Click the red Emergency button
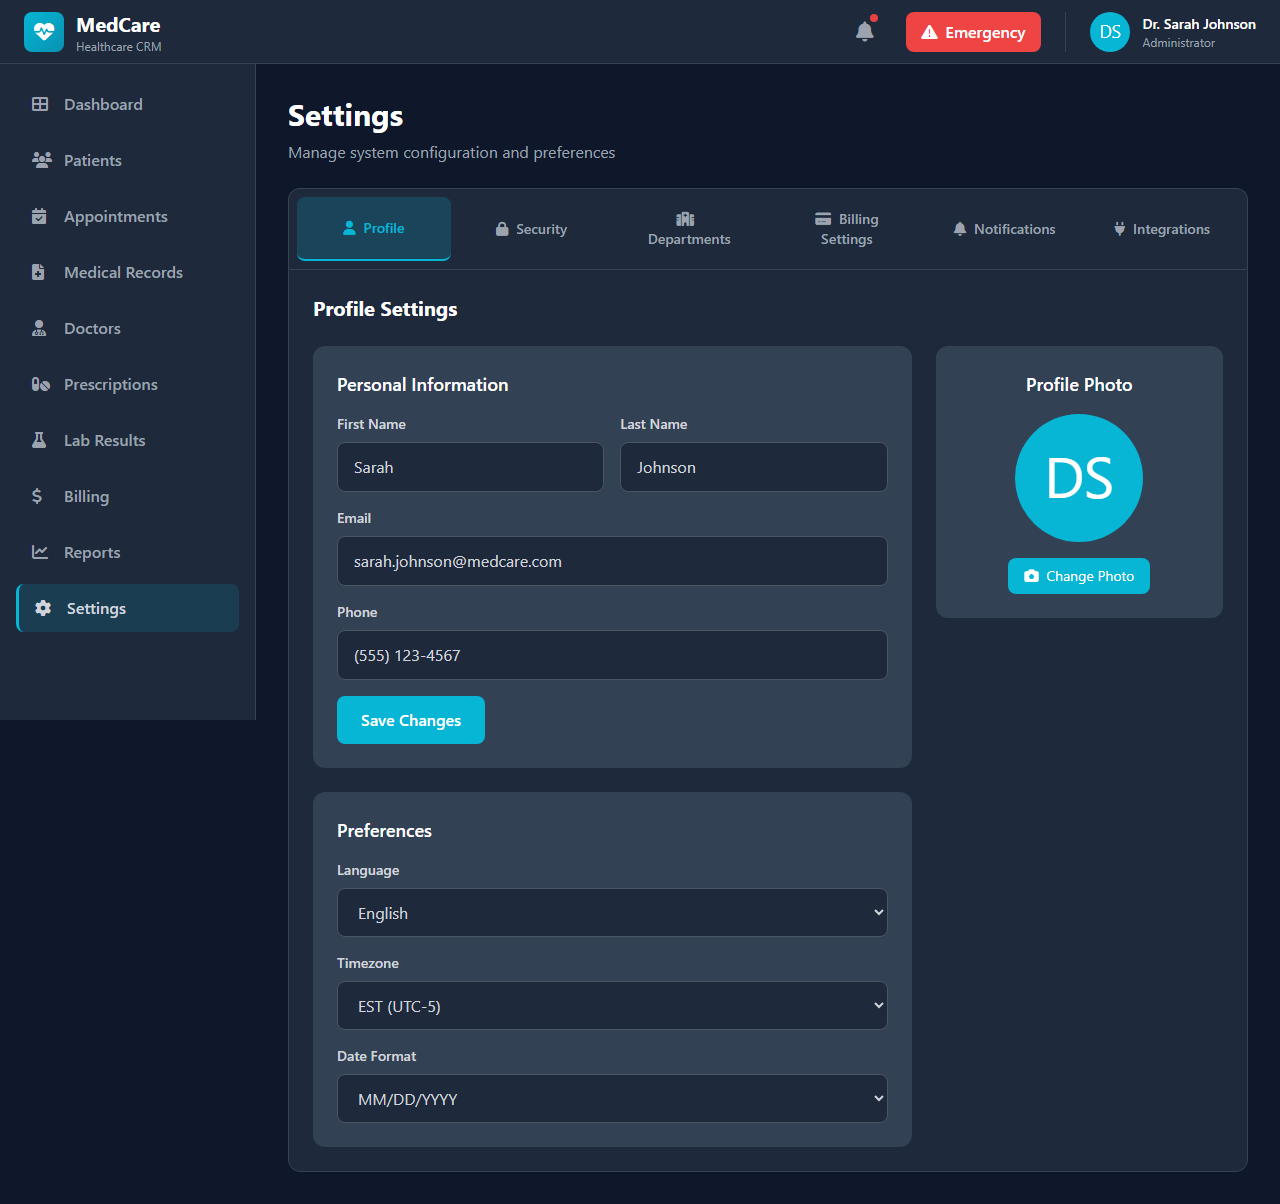The width and height of the screenshot is (1280, 1204). 973,32
